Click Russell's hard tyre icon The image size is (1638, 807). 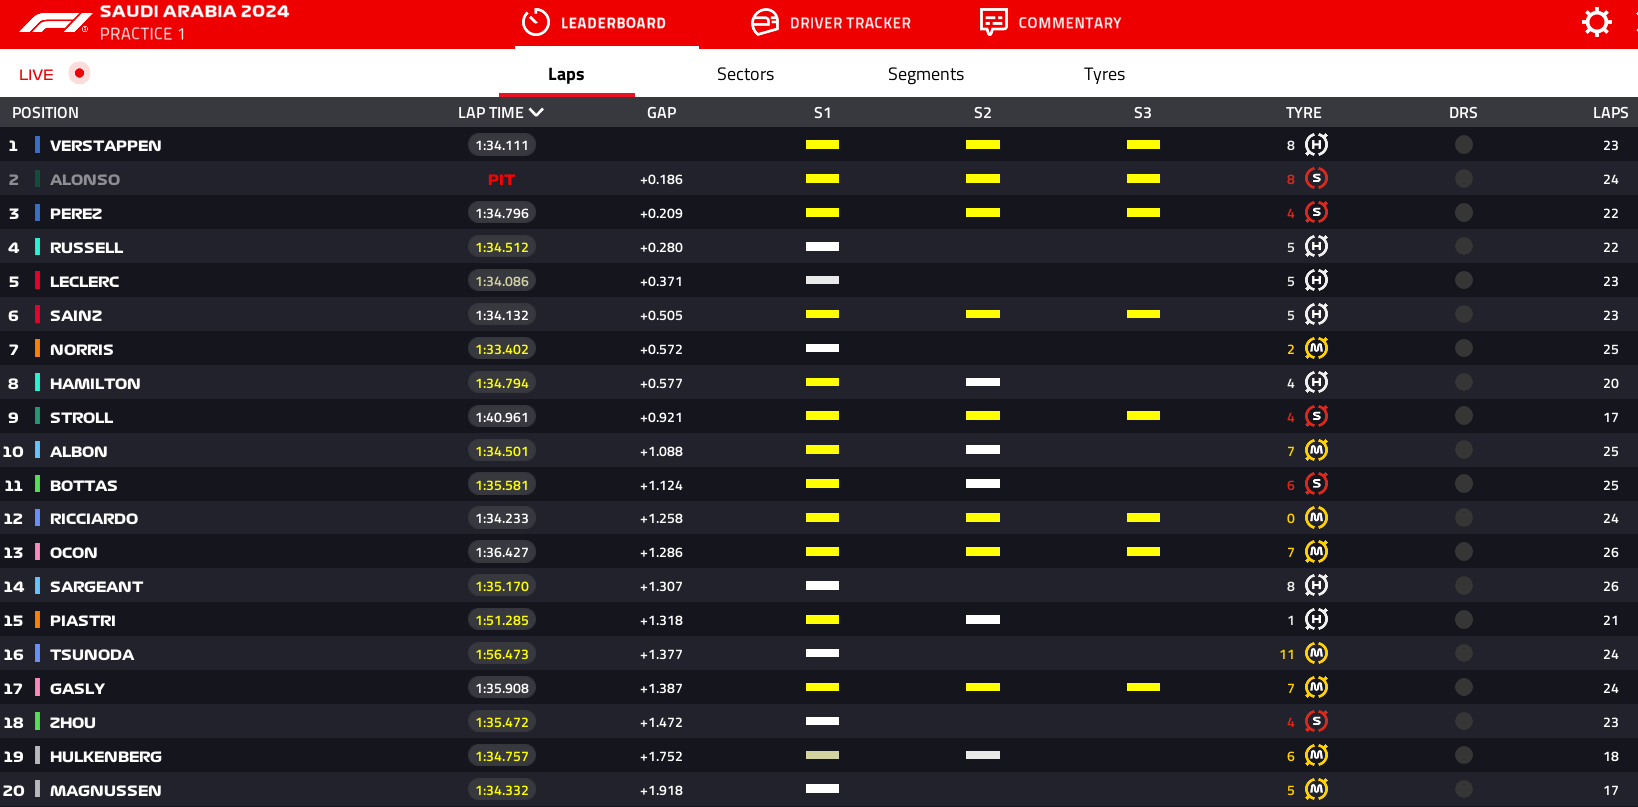click(1316, 247)
